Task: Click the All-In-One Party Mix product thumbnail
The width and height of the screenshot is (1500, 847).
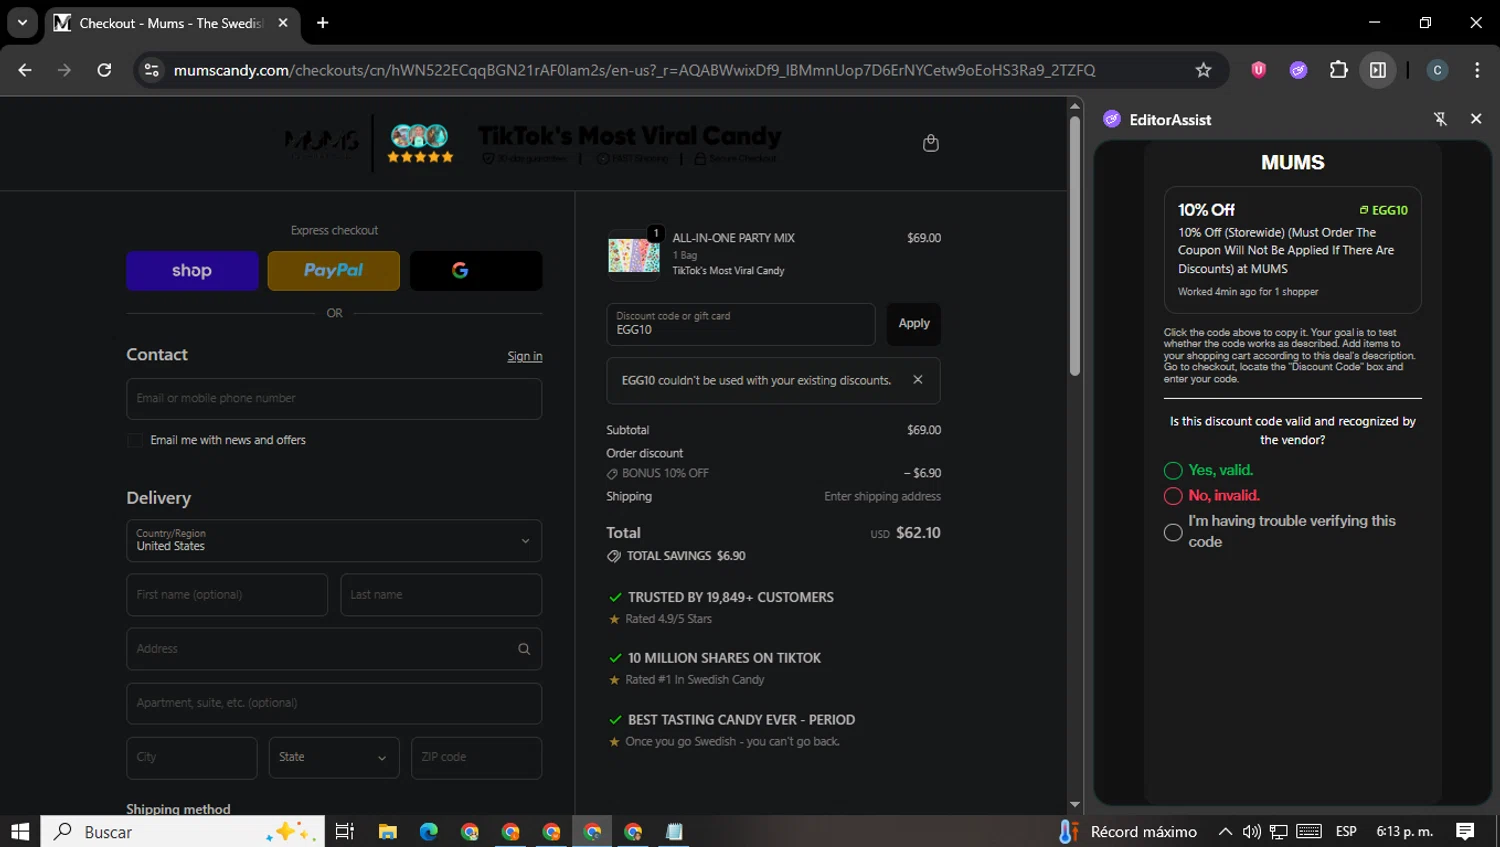Action: point(634,254)
